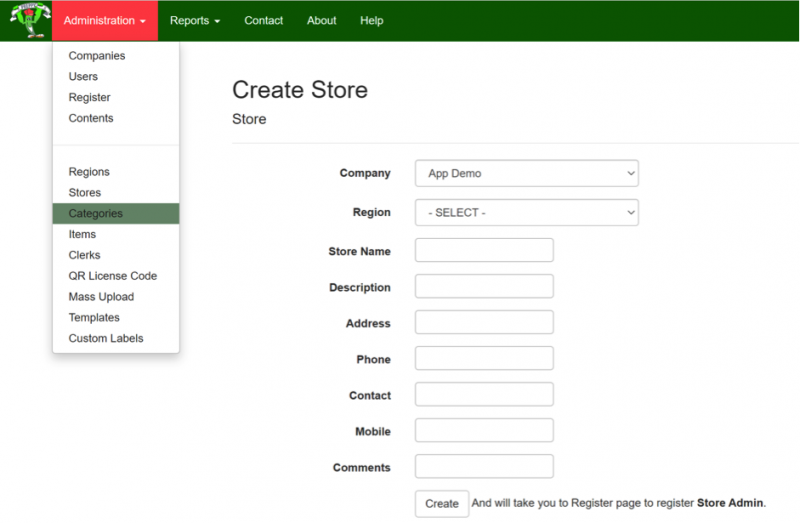Expand the Reports navigation dropdown
800x523 pixels.
pos(194,21)
